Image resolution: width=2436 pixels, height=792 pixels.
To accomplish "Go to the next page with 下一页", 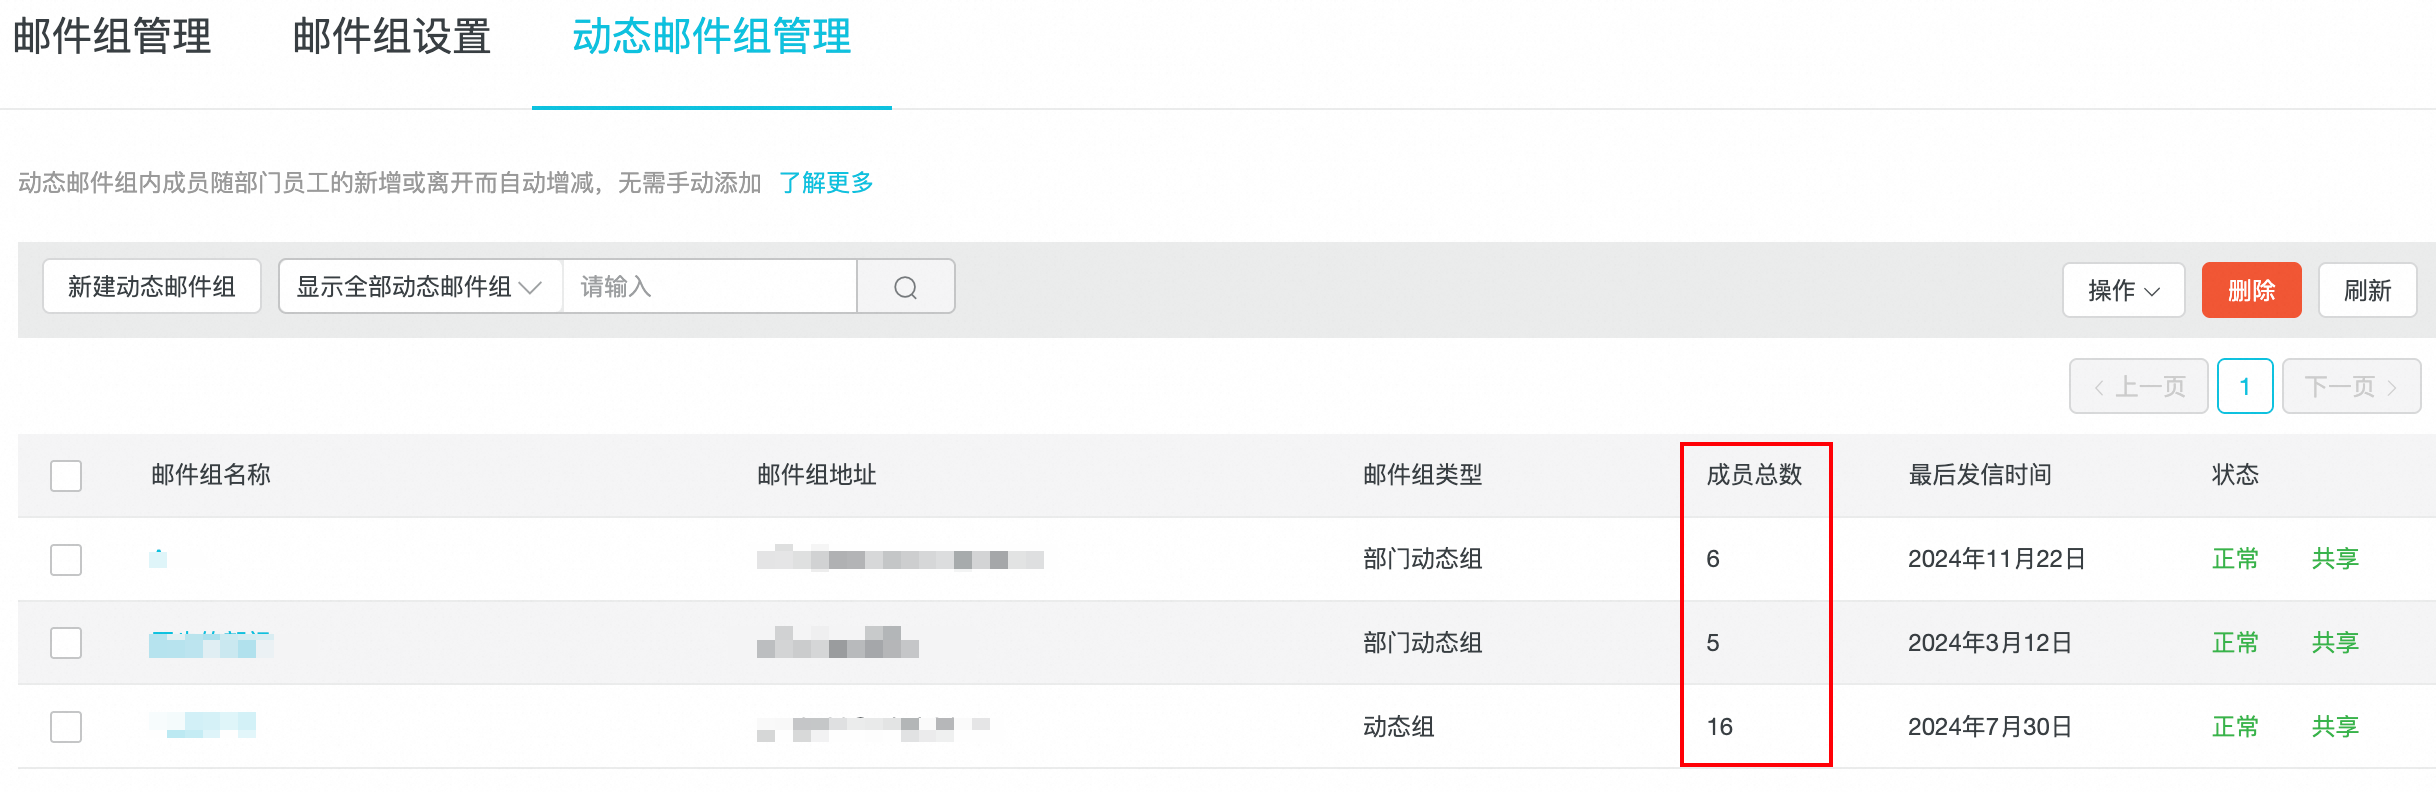I will (x=2351, y=387).
